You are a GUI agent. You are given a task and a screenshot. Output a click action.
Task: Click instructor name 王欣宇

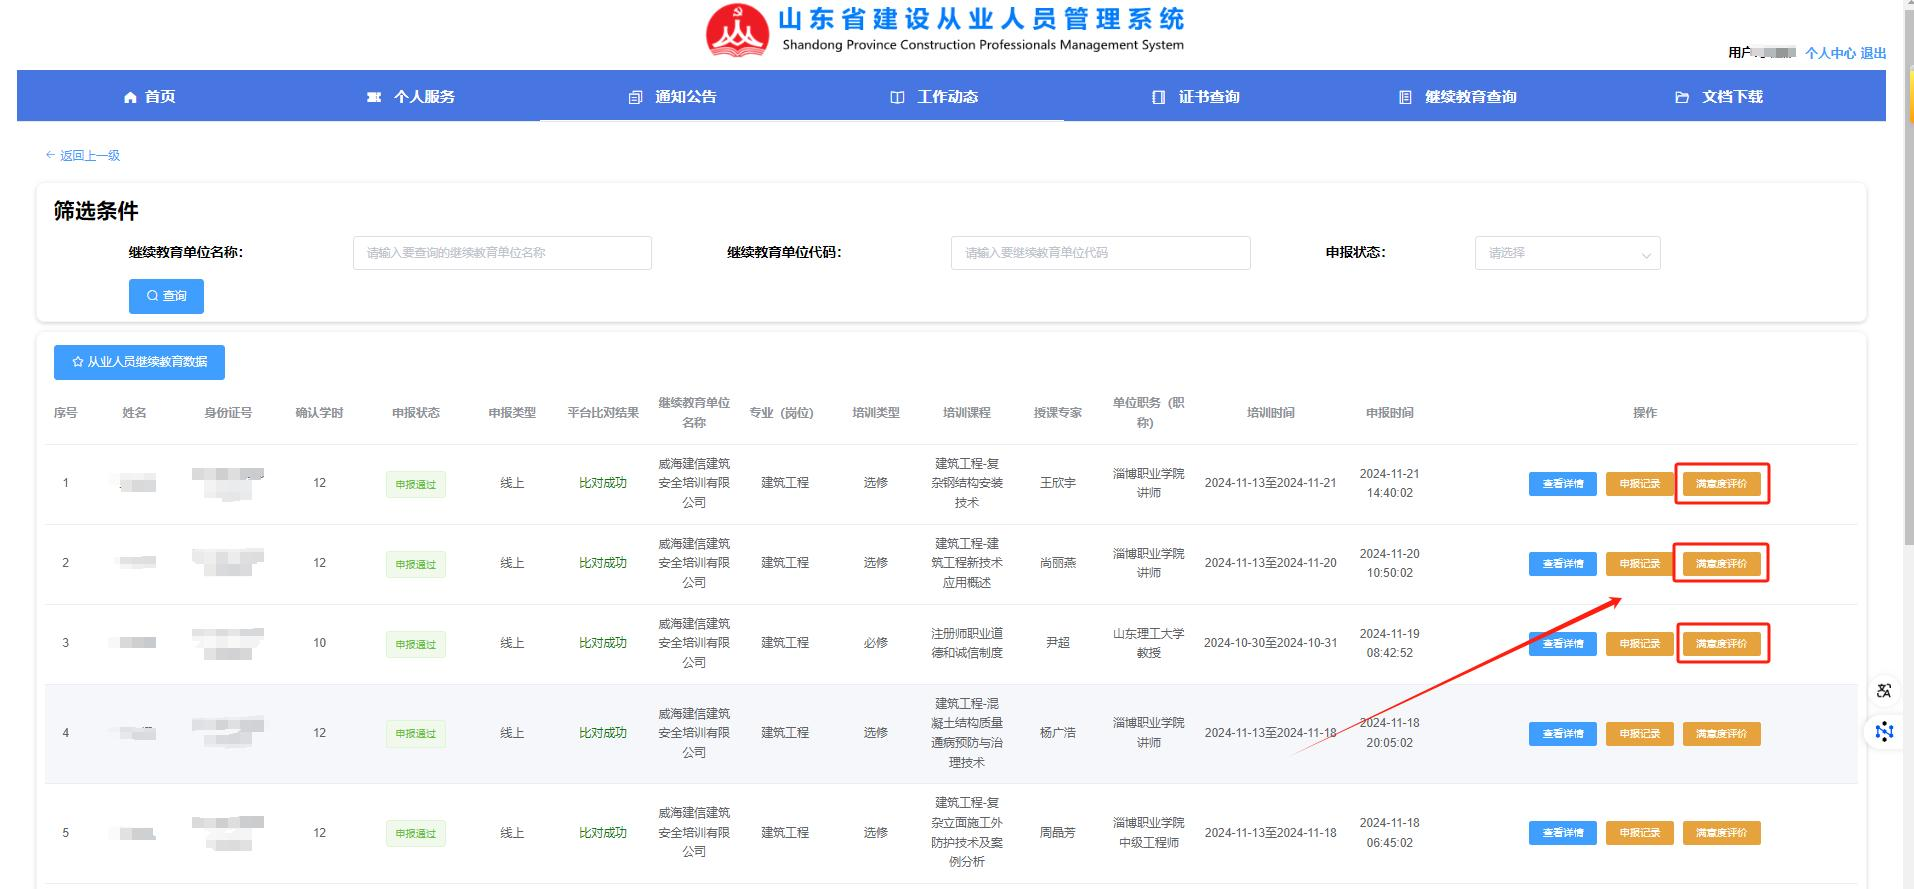pyautogui.click(x=1057, y=483)
